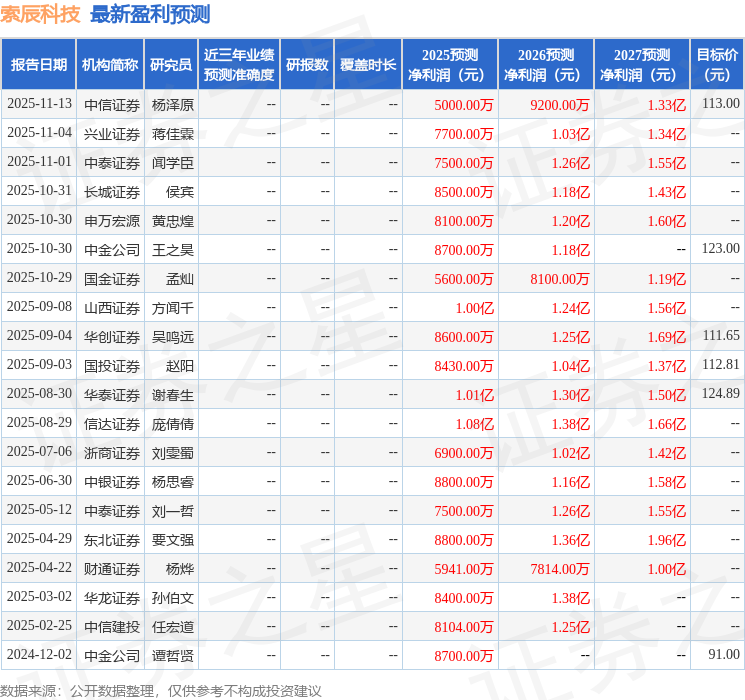Click 信达证券 institution cell
This screenshot has height=700, width=745.
click(x=112, y=424)
